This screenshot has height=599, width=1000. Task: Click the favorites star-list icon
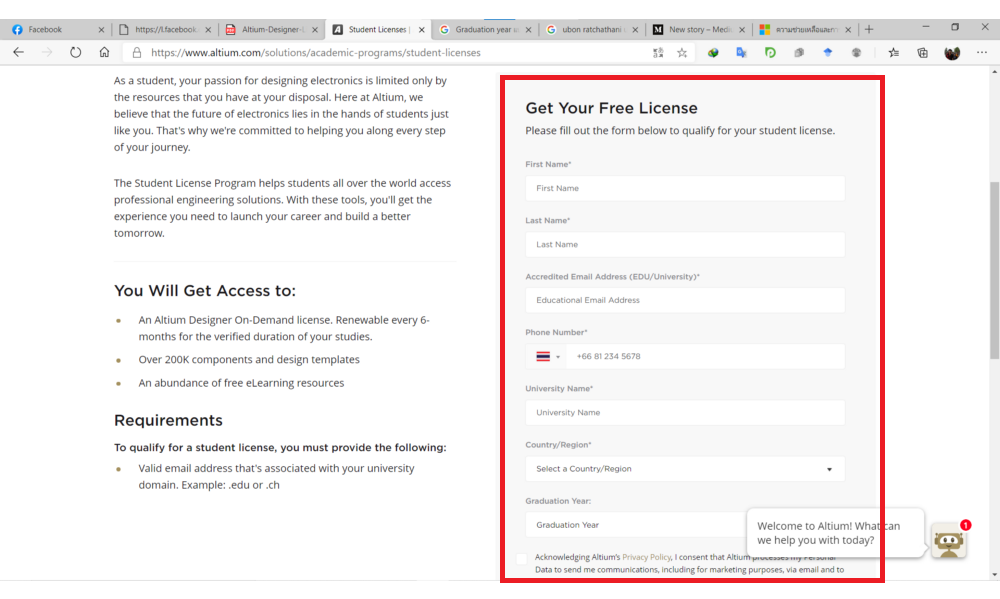tap(893, 53)
